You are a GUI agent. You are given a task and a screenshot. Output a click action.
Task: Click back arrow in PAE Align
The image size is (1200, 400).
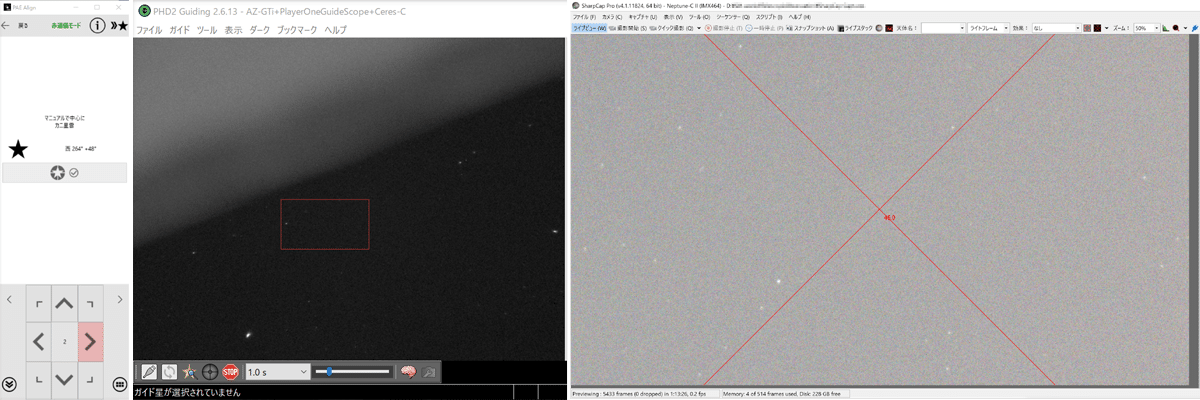tap(6, 25)
